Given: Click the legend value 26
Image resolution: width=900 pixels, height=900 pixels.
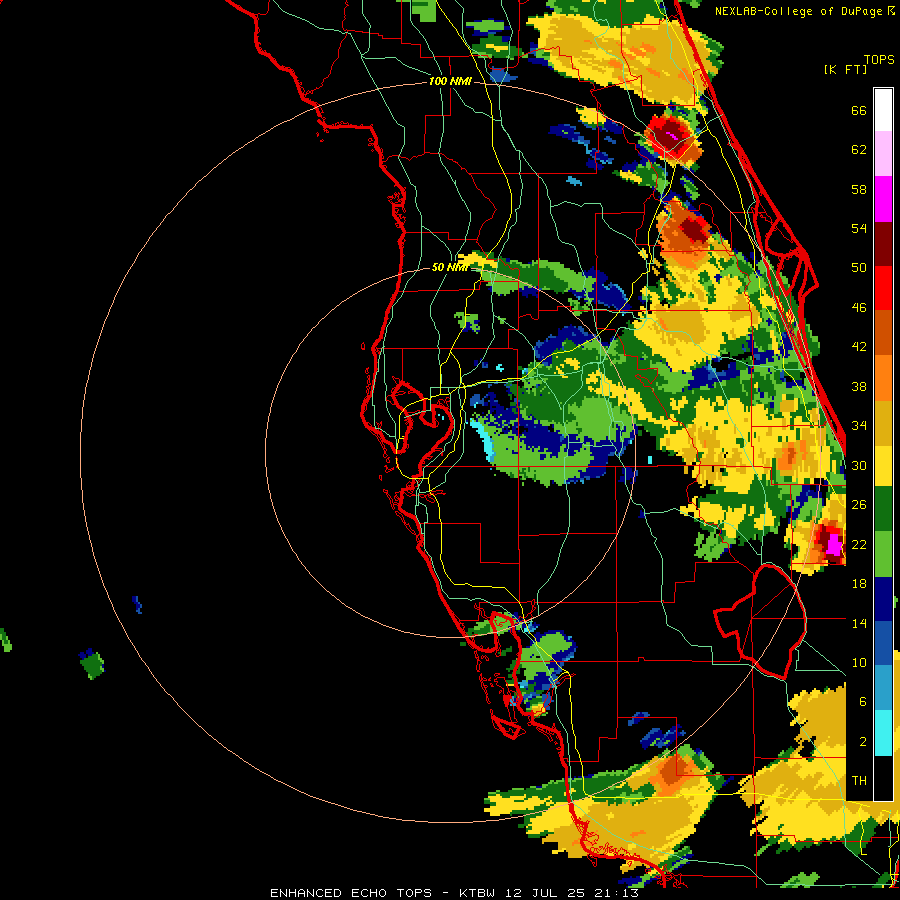Looking at the screenshot, I should [x=859, y=505].
